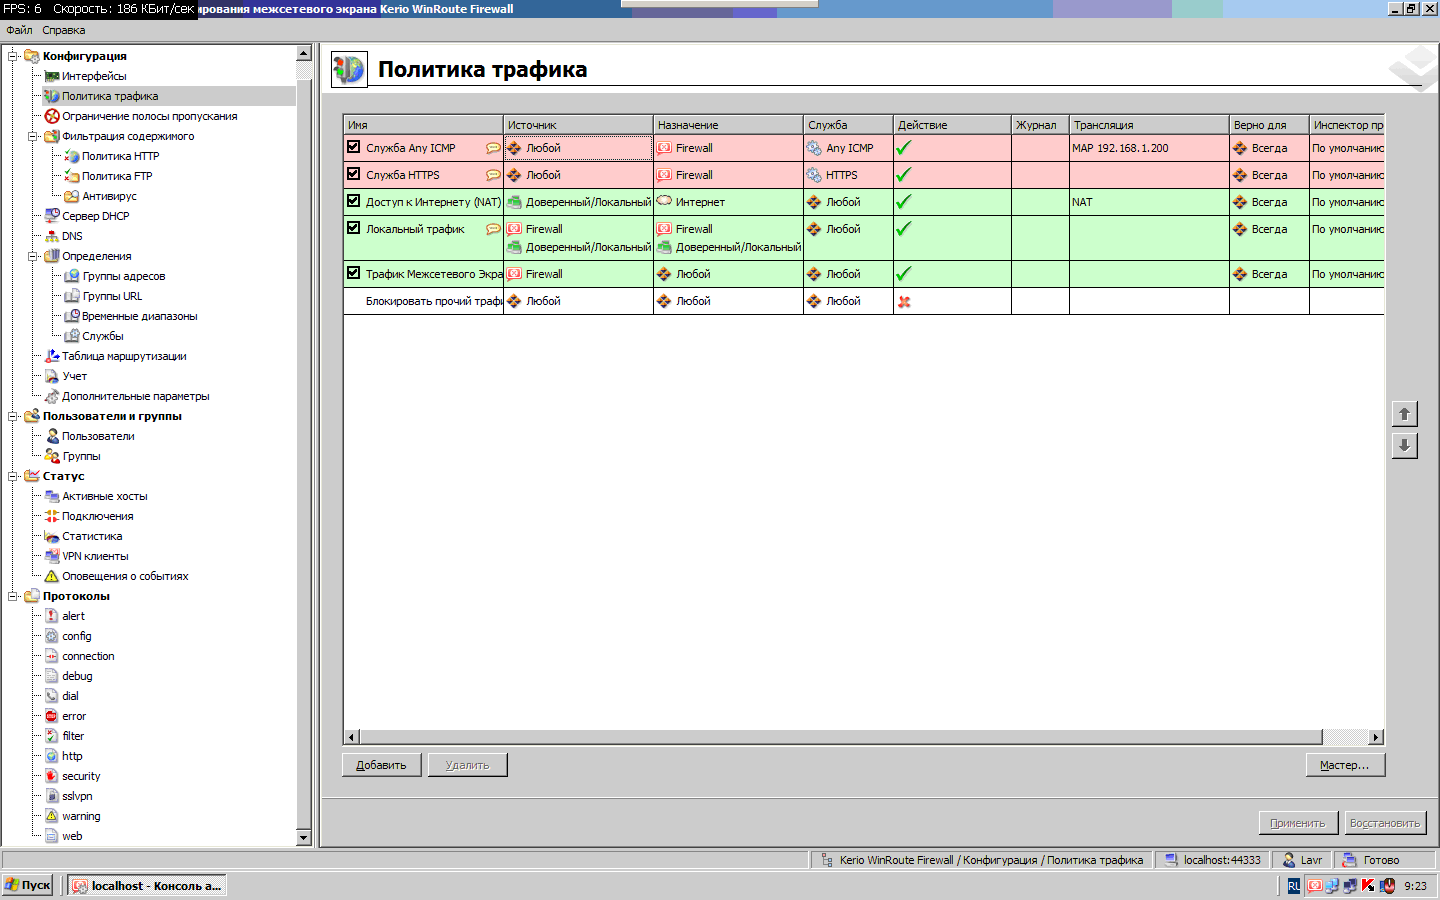Image resolution: width=1440 pixels, height=900 pixels.
Task: Move selected rule down with arrow button
Action: pyautogui.click(x=1404, y=446)
